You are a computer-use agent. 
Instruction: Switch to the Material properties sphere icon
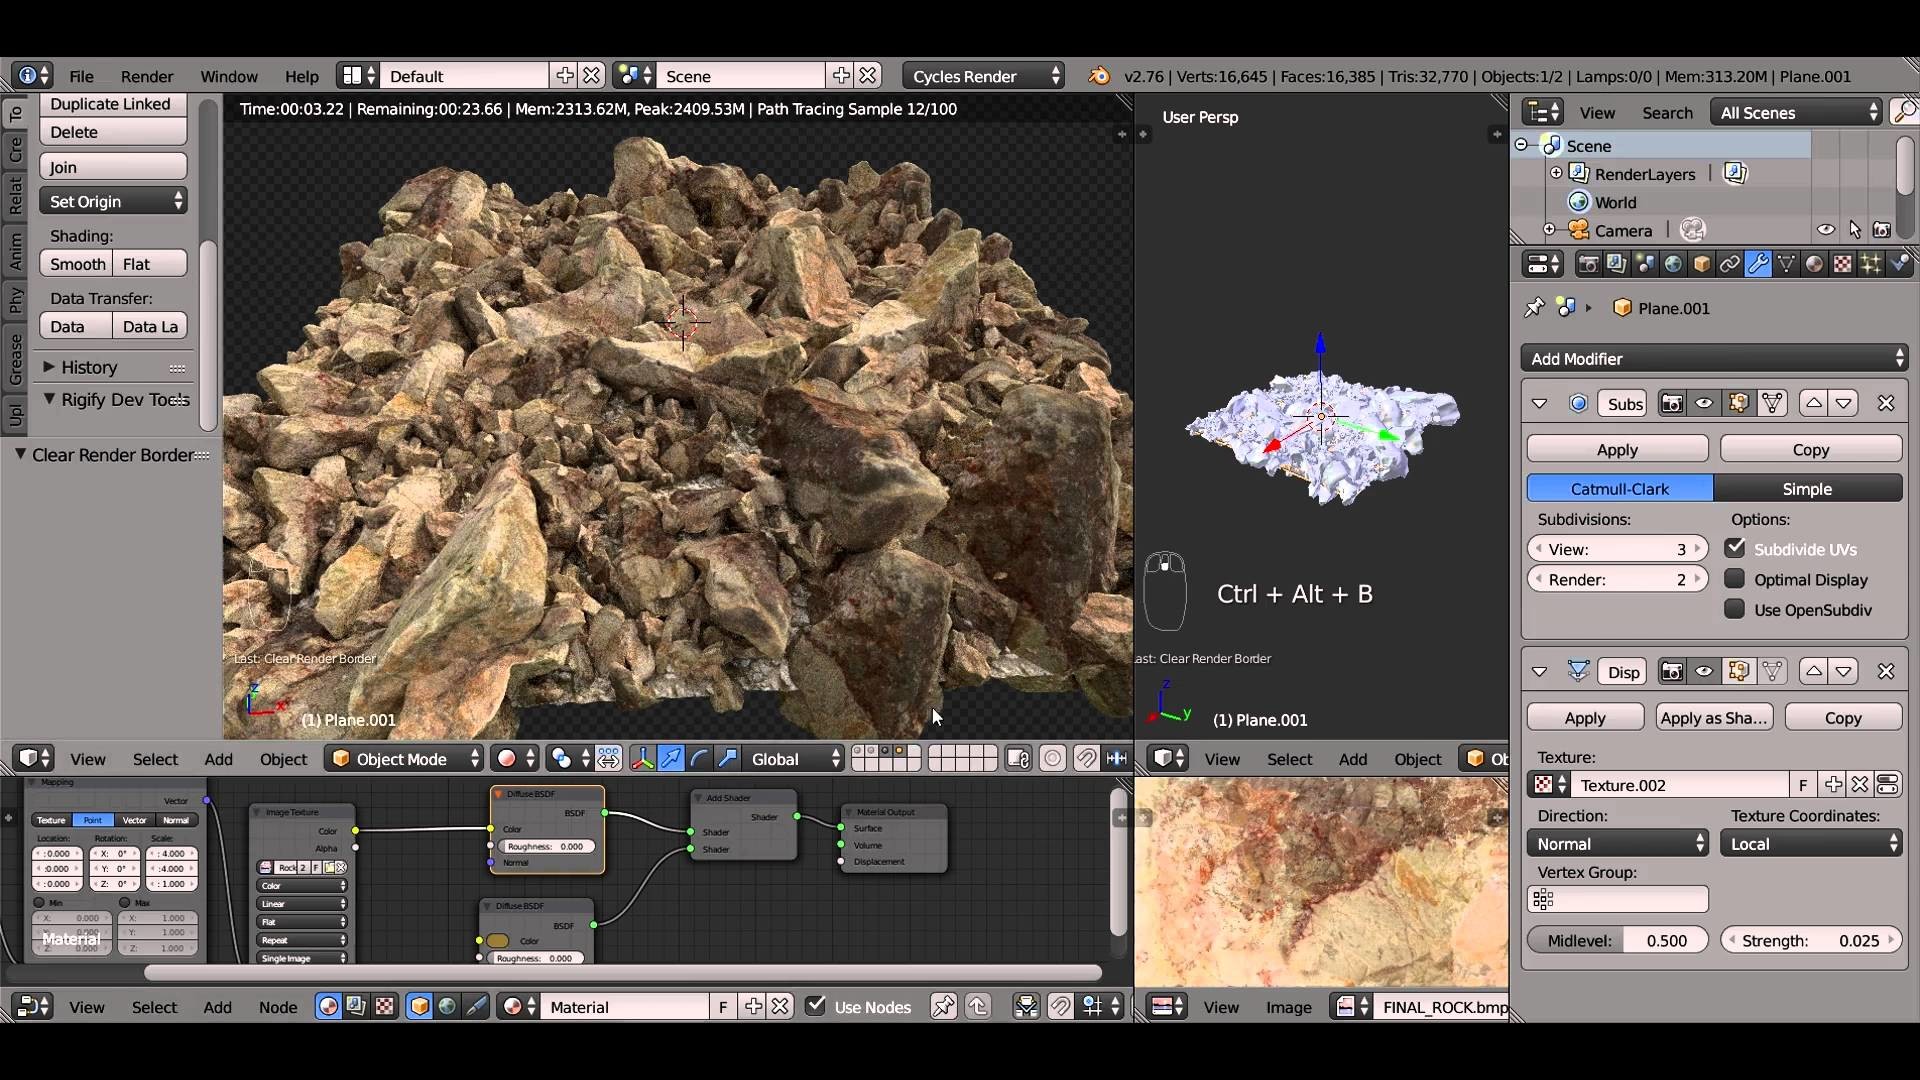point(1815,264)
